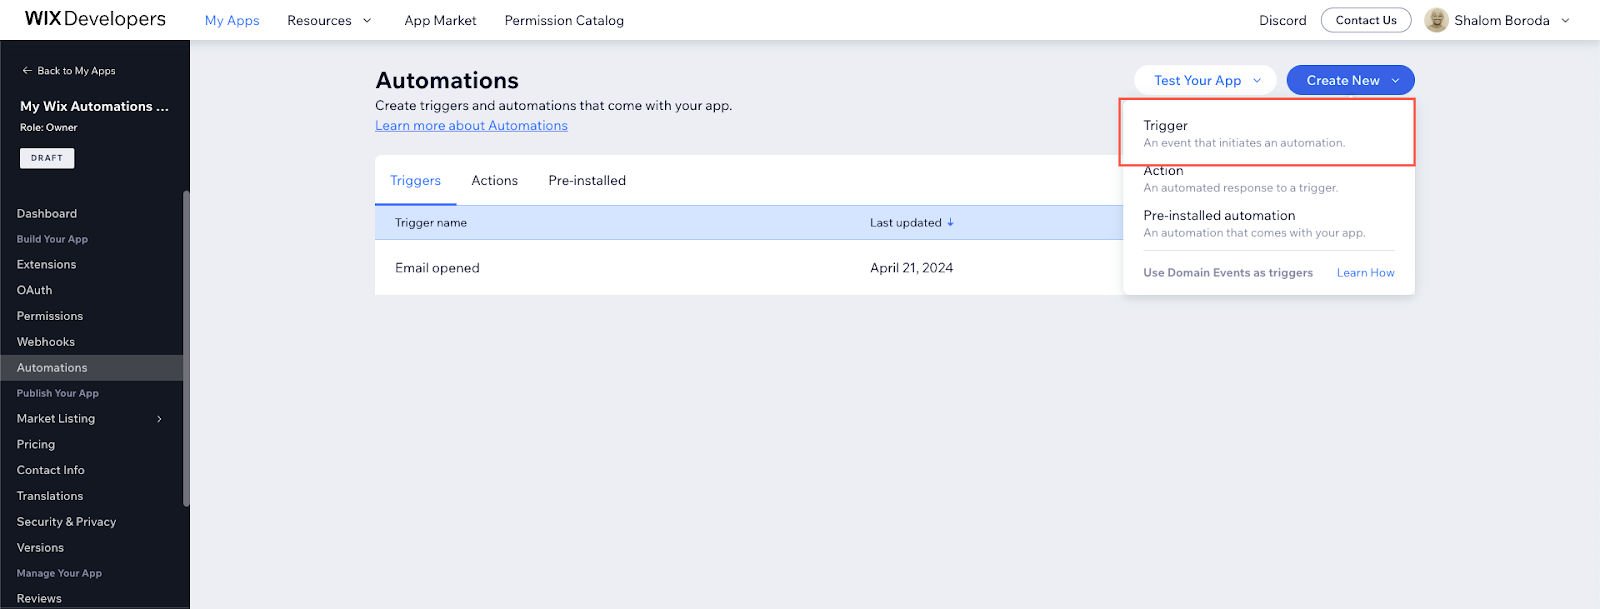Screen dimensions: 1600x609
Task: Open Translations in the sidebar
Action: click(50, 496)
